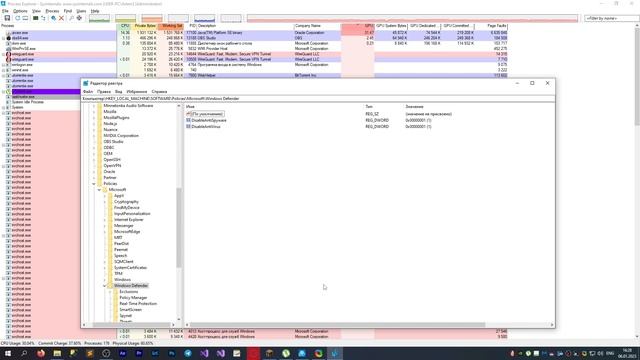Open the purple Visual Studio taskbar icon

coord(204,353)
